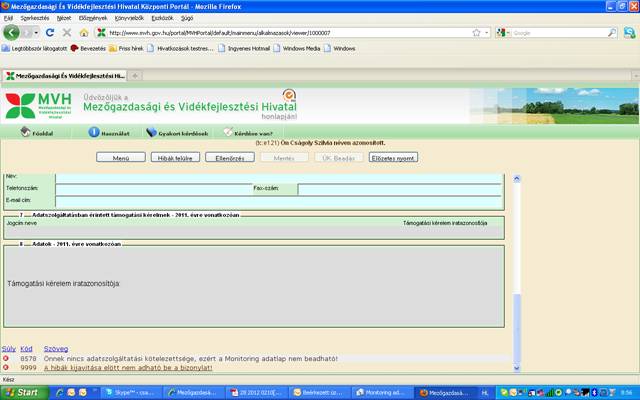Image resolution: width=640 pixels, height=400 pixels.
Task: Open the Windows Media bookmark
Action: coord(297,48)
